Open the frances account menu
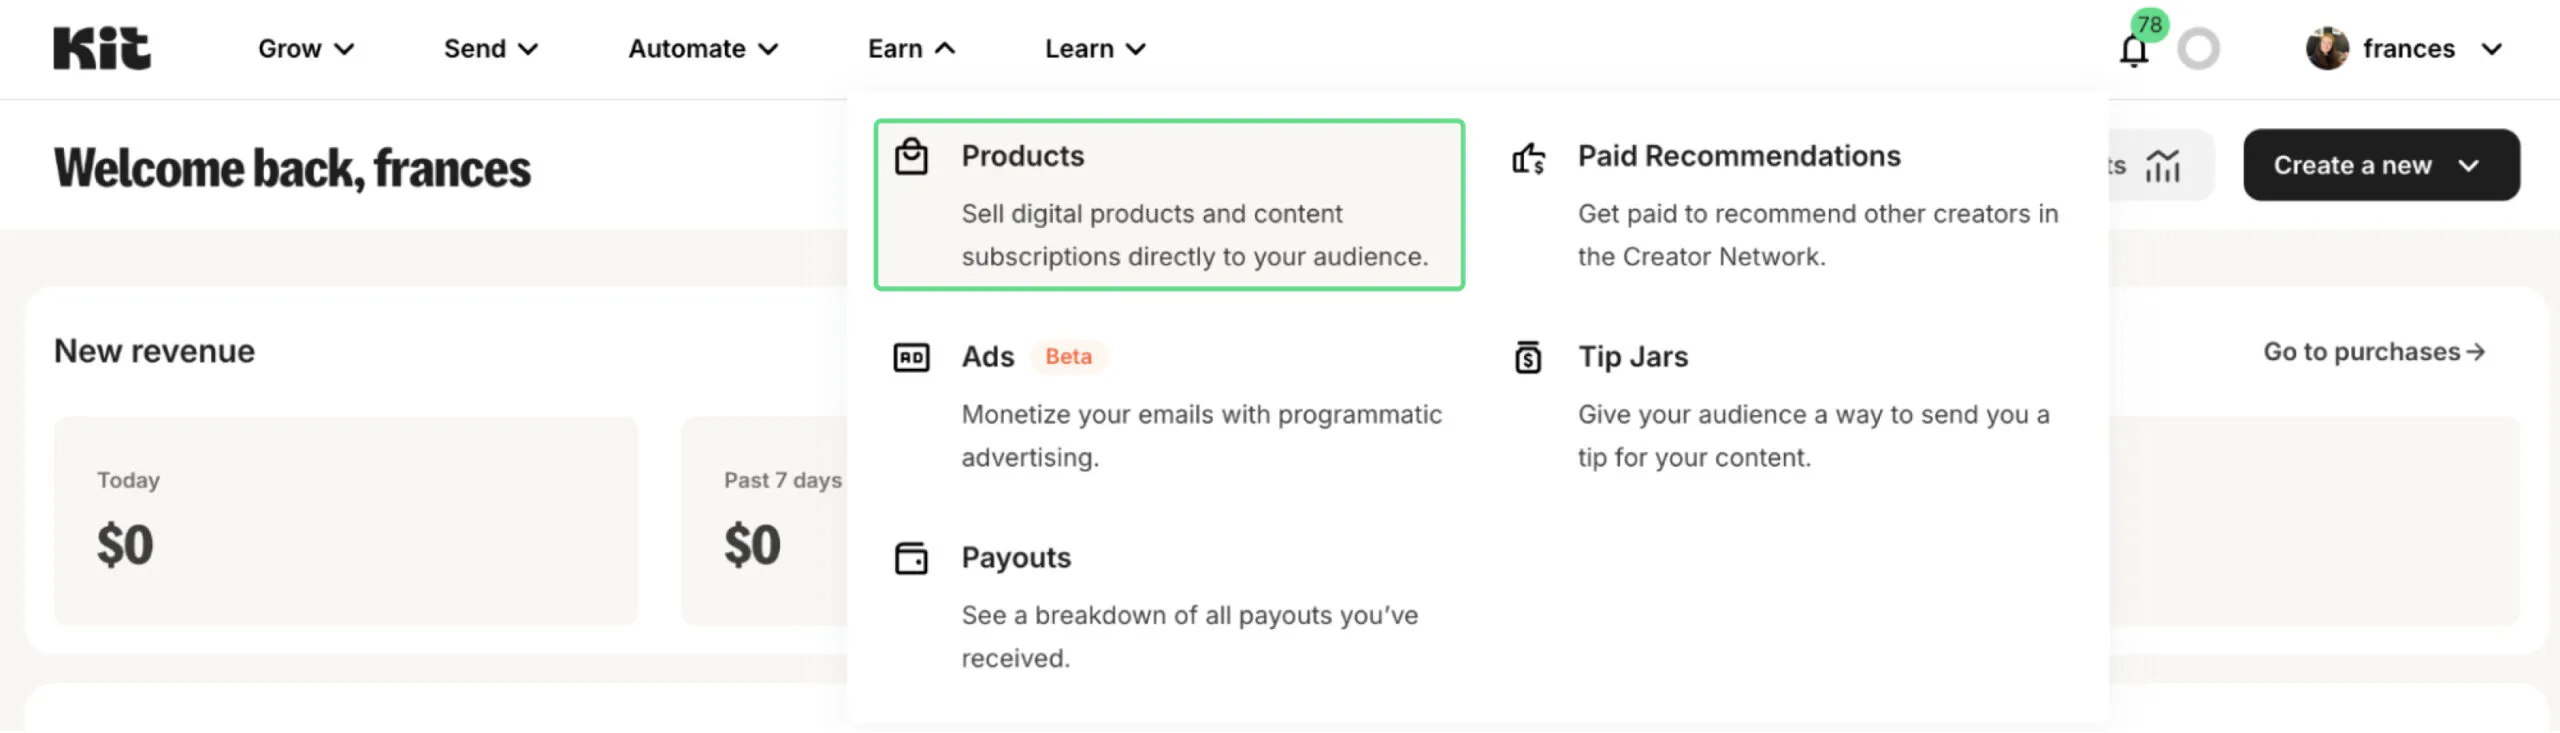 coord(2405,49)
